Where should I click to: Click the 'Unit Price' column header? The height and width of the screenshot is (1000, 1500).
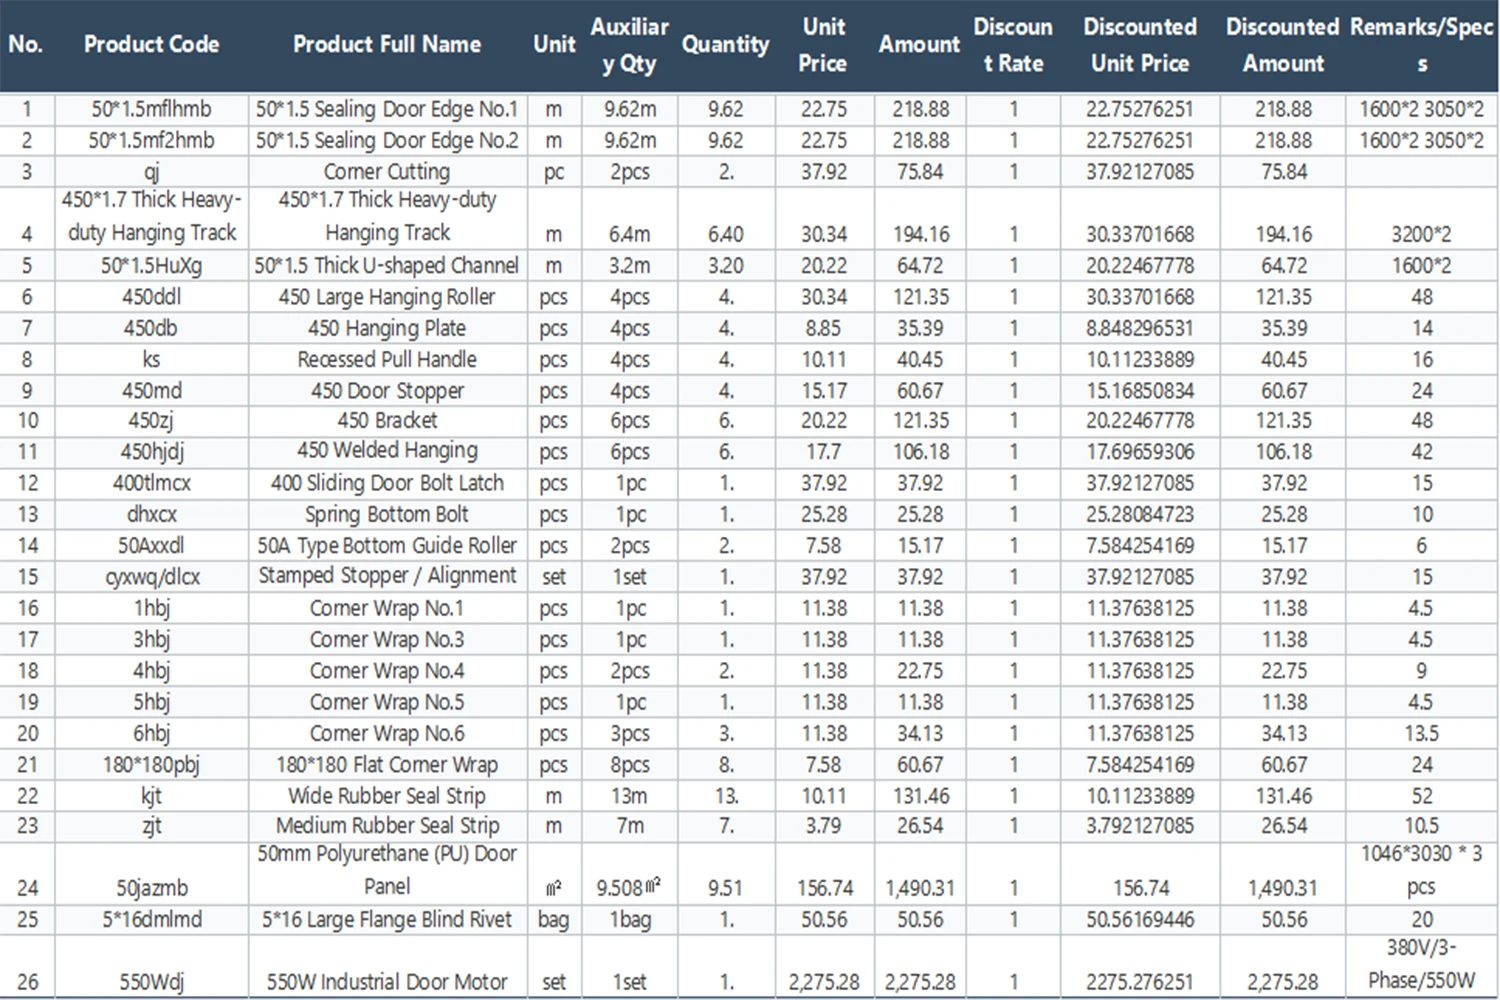[823, 45]
